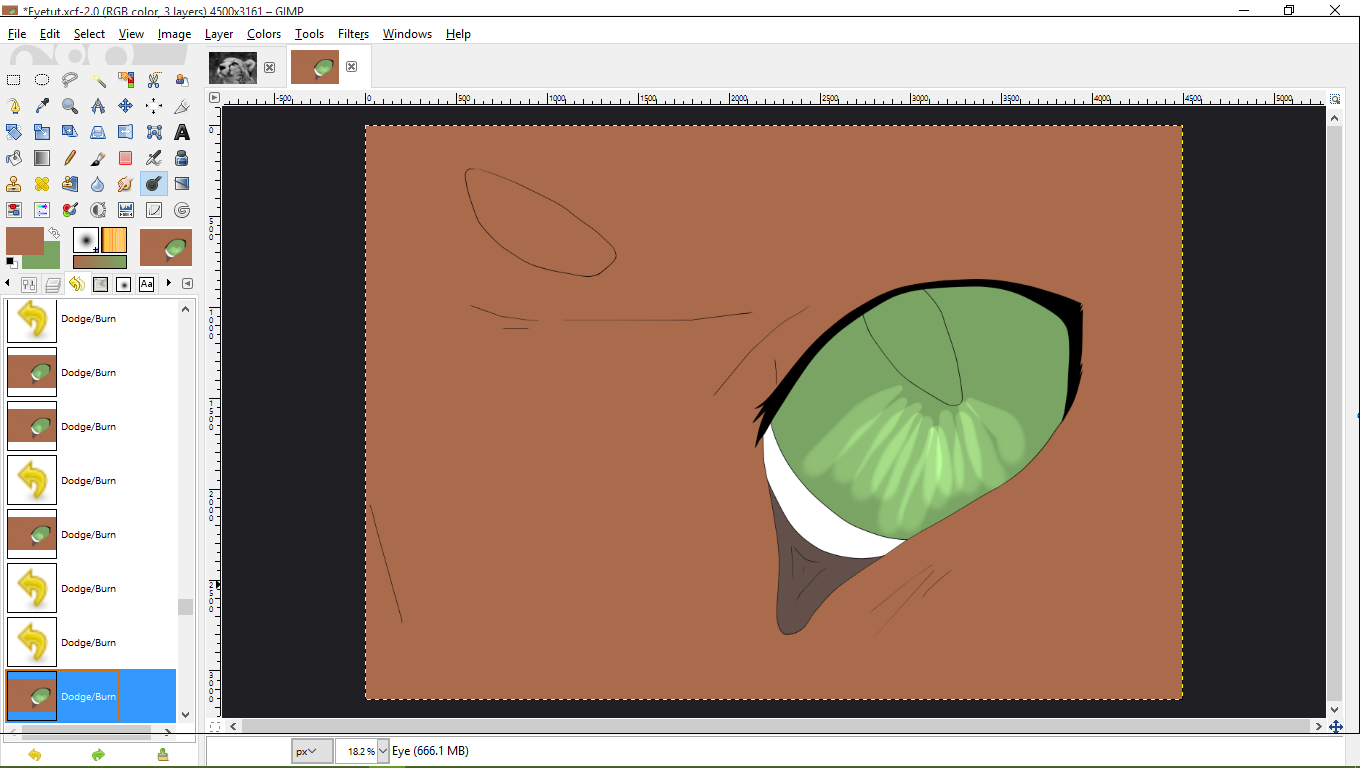
Task: Switch to the Layers dock tab
Action: tap(53, 285)
